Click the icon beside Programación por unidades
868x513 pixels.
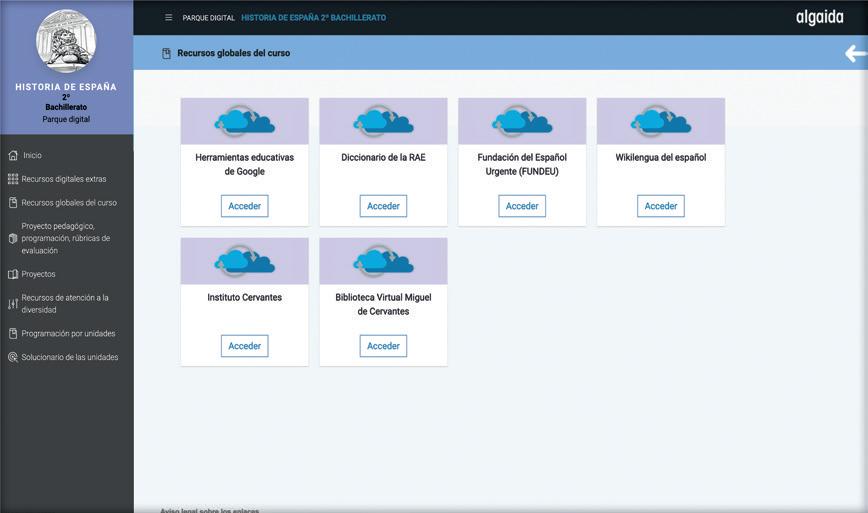pyautogui.click(x=13, y=334)
